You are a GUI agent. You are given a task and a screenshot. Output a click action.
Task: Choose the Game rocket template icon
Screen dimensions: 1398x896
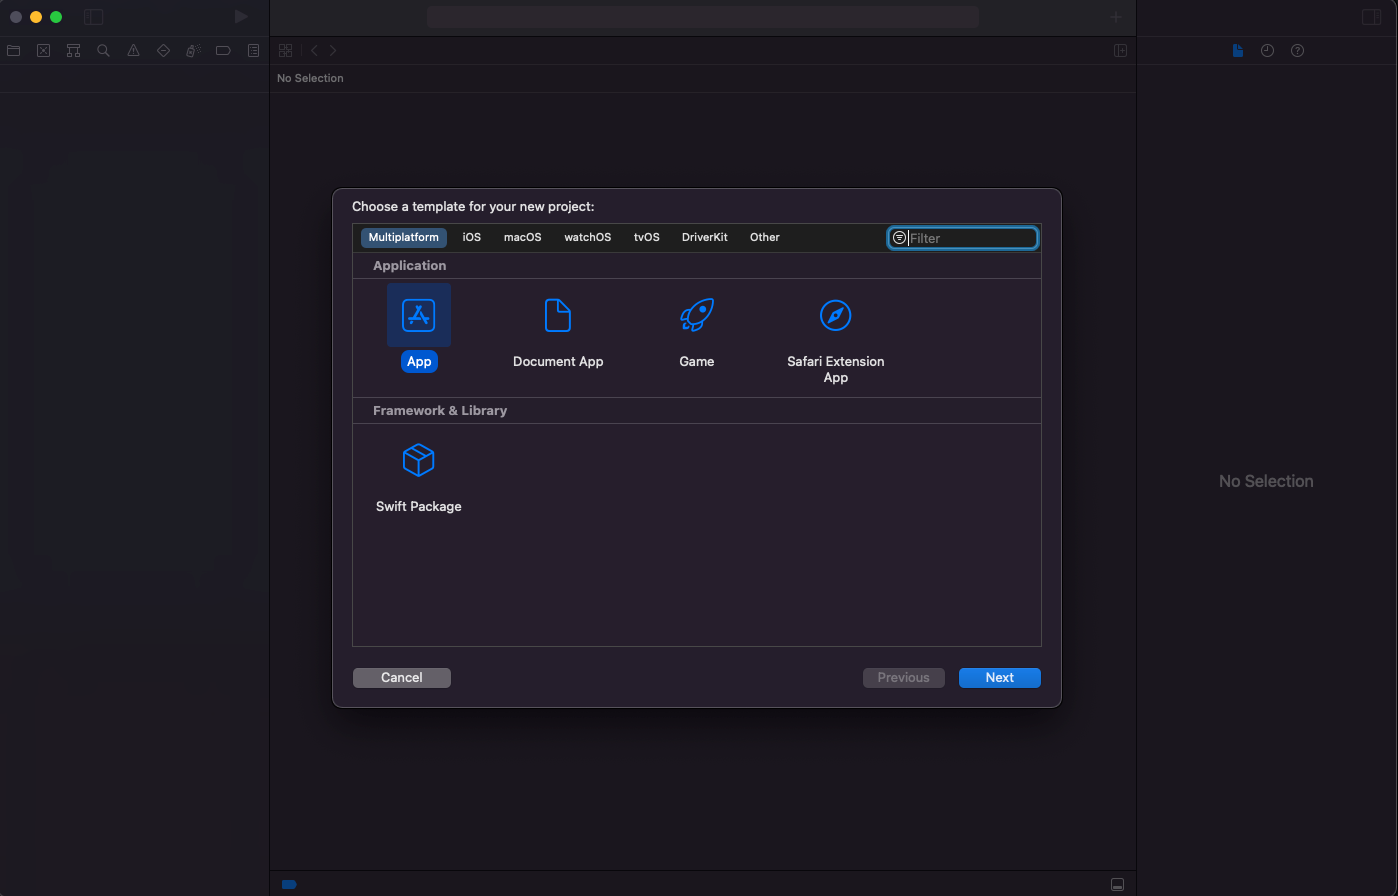pyautogui.click(x=696, y=315)
